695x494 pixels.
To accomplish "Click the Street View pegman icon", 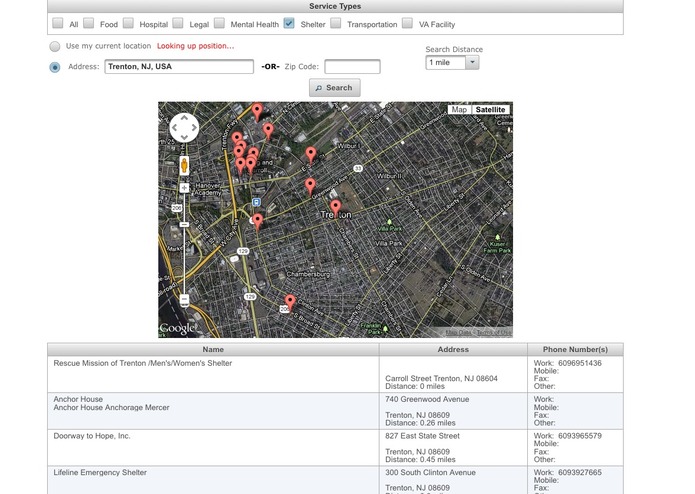I will [x=184, y=166].
